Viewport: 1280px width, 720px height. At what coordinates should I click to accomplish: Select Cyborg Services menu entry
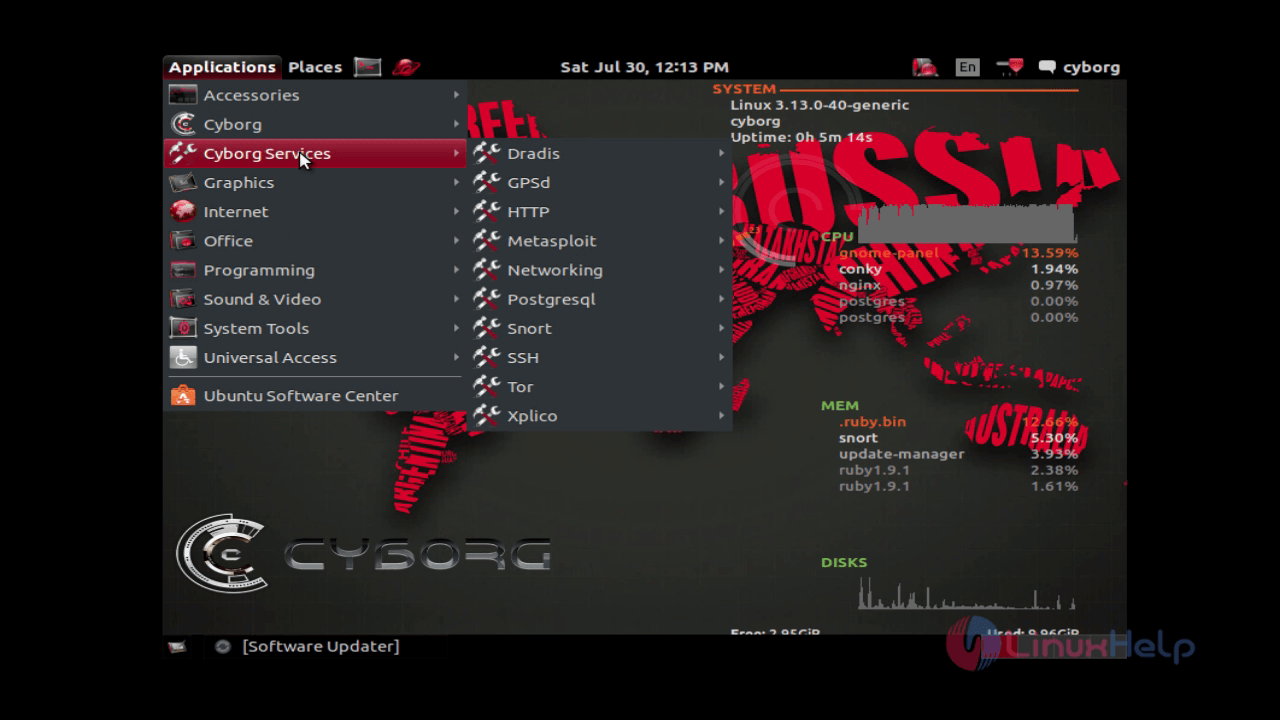[x=315, y=153]
